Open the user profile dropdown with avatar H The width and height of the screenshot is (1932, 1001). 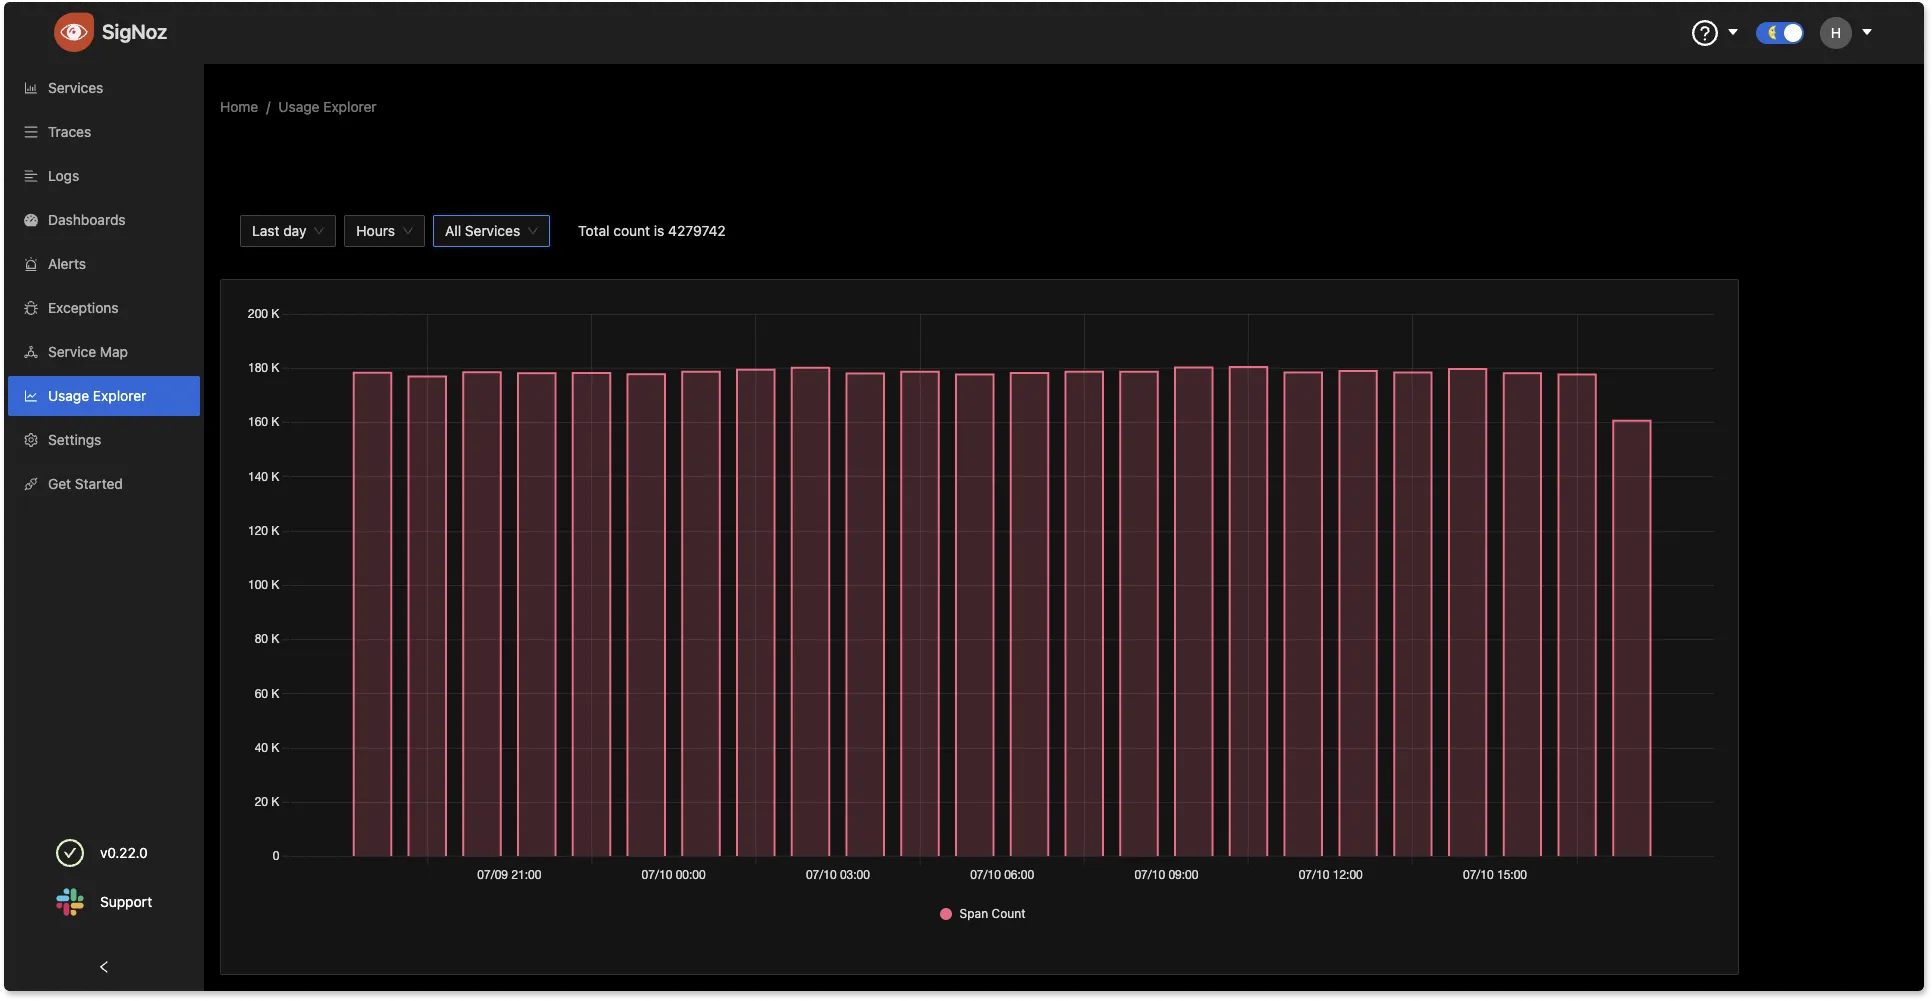coord(1847,32)
